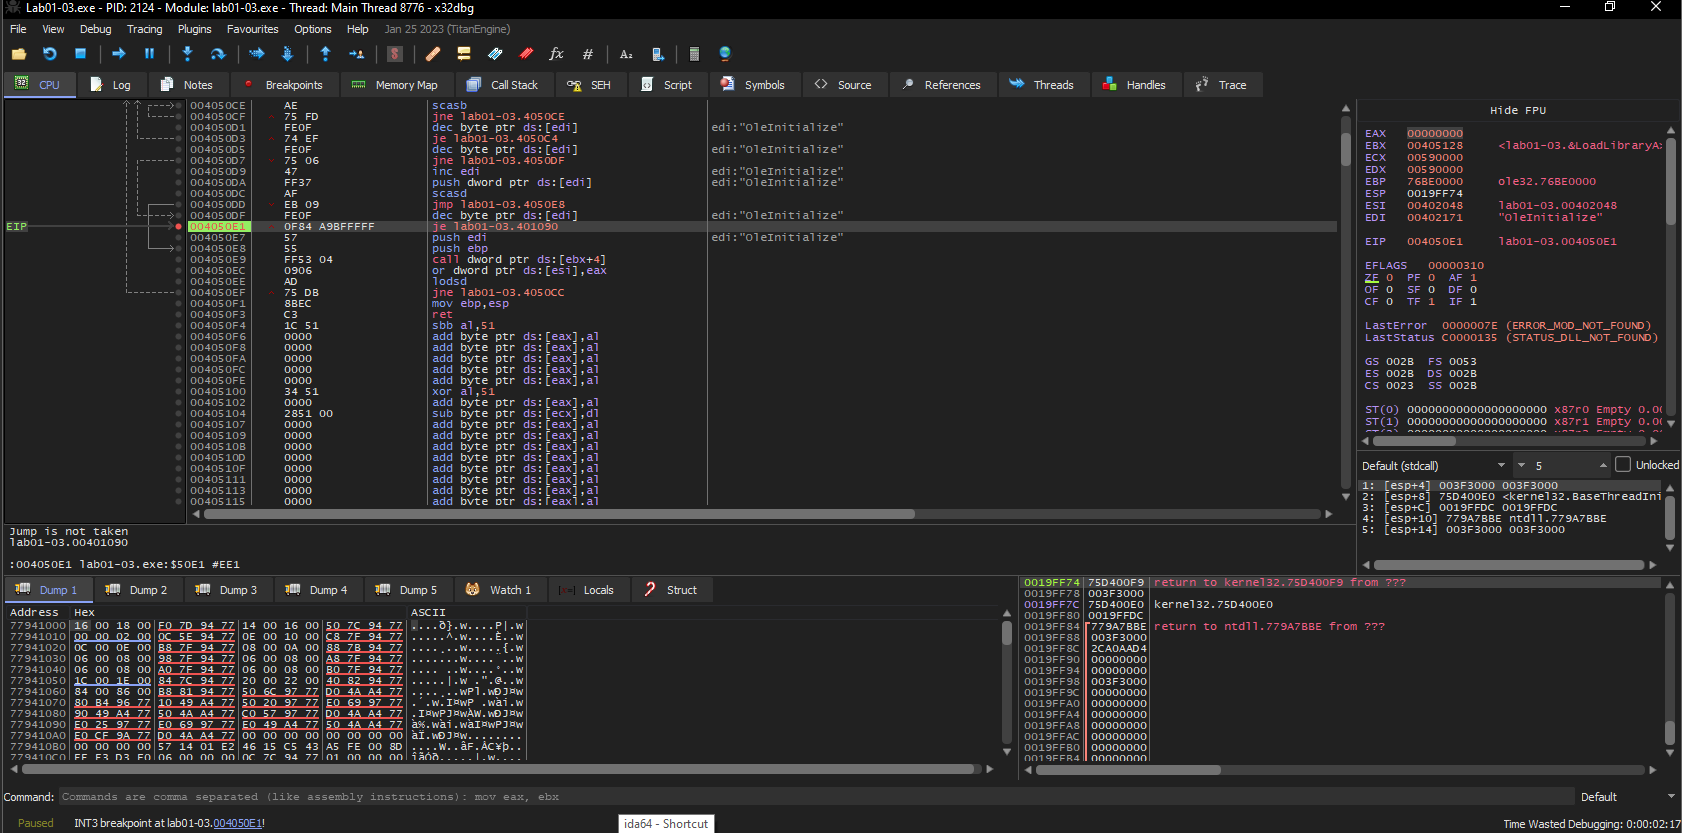
Task: Open Functions list with the fx icon
Action: click(x=557, y=54)
